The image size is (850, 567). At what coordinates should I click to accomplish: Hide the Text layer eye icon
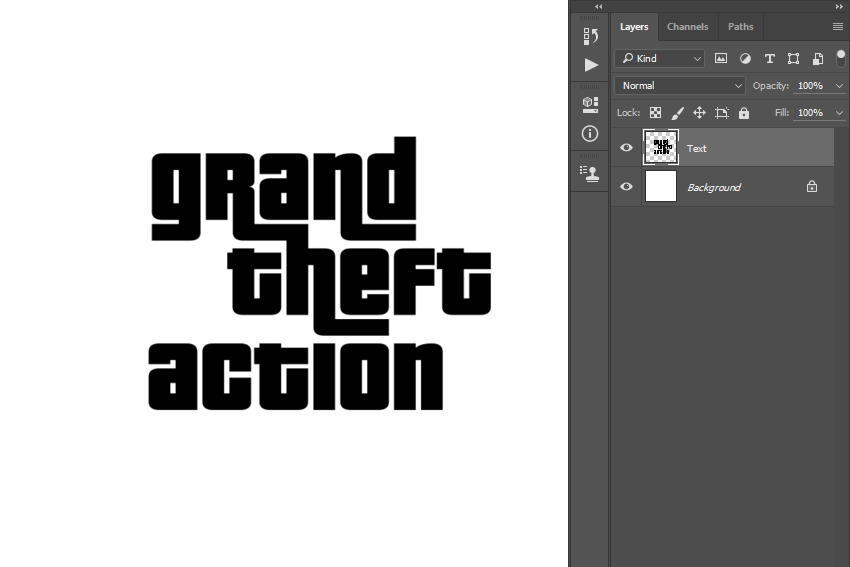point(626,147)
